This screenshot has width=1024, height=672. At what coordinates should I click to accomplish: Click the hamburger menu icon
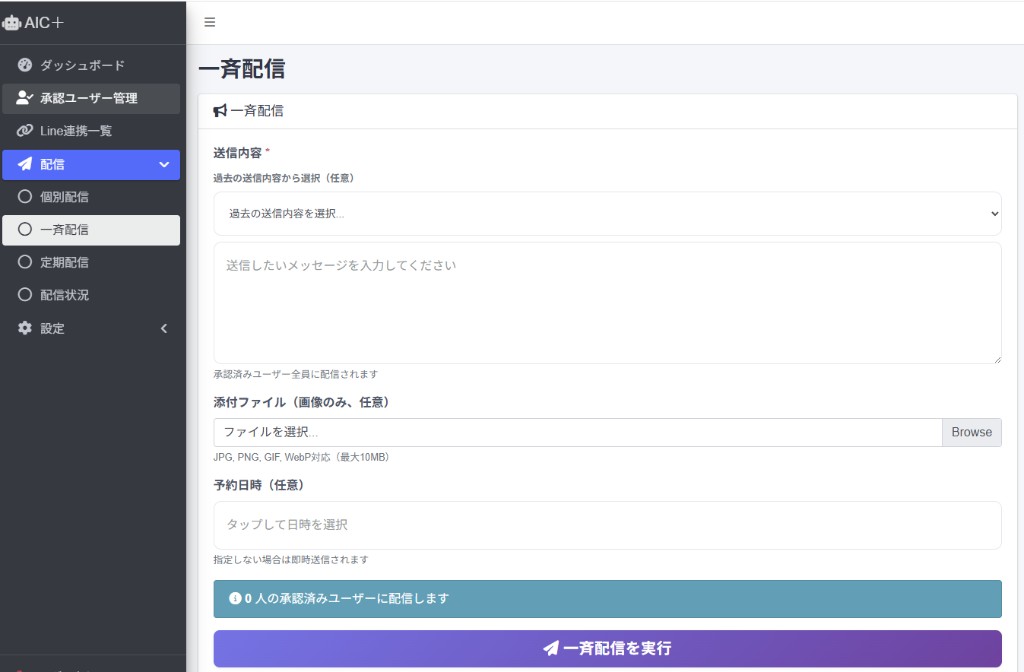(209, 21)
